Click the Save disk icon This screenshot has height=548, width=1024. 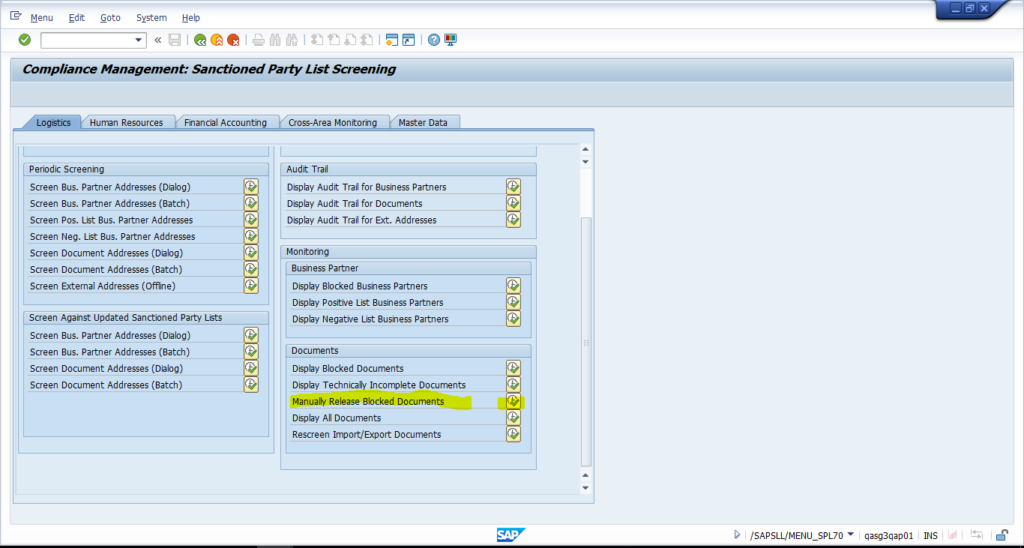[x=174, y=40]
